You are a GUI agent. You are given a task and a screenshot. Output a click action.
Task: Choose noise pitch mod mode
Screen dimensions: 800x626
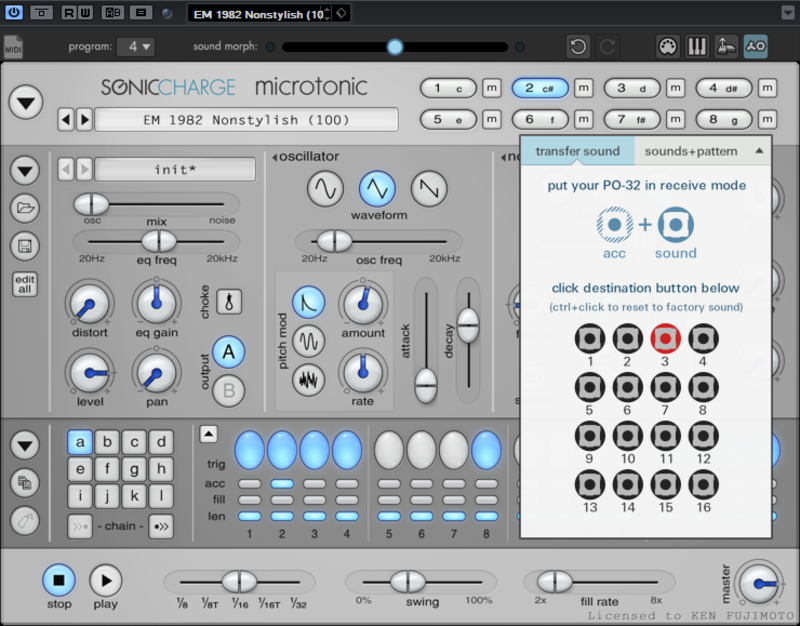(x=308, y=380)
